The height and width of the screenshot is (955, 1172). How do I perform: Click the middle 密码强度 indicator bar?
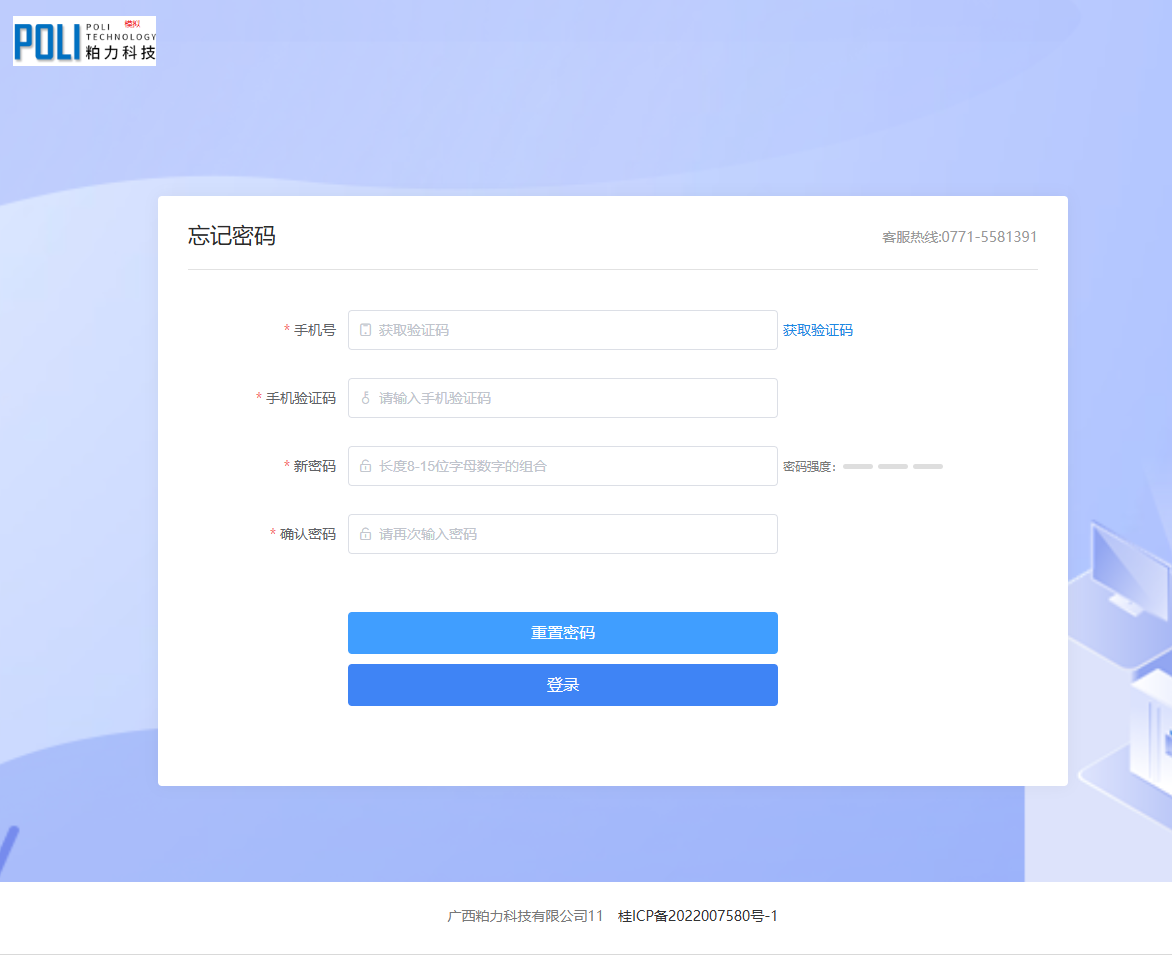(892, 467)
